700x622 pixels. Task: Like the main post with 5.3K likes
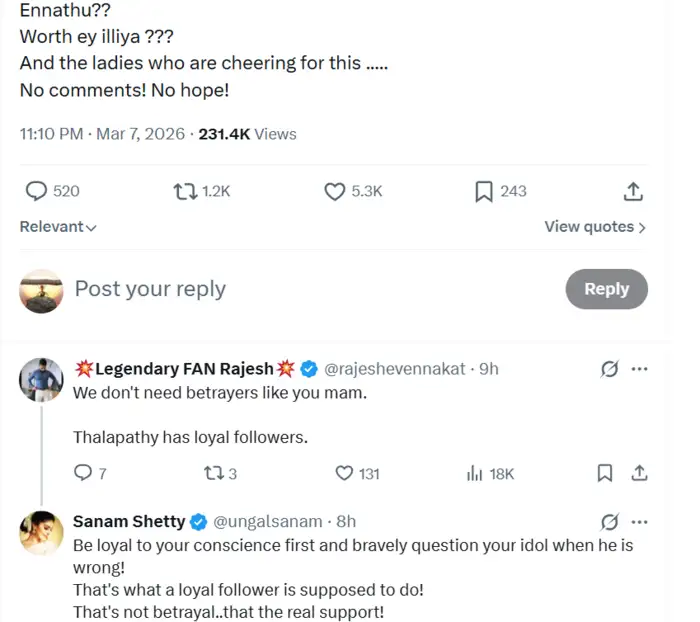335,191
